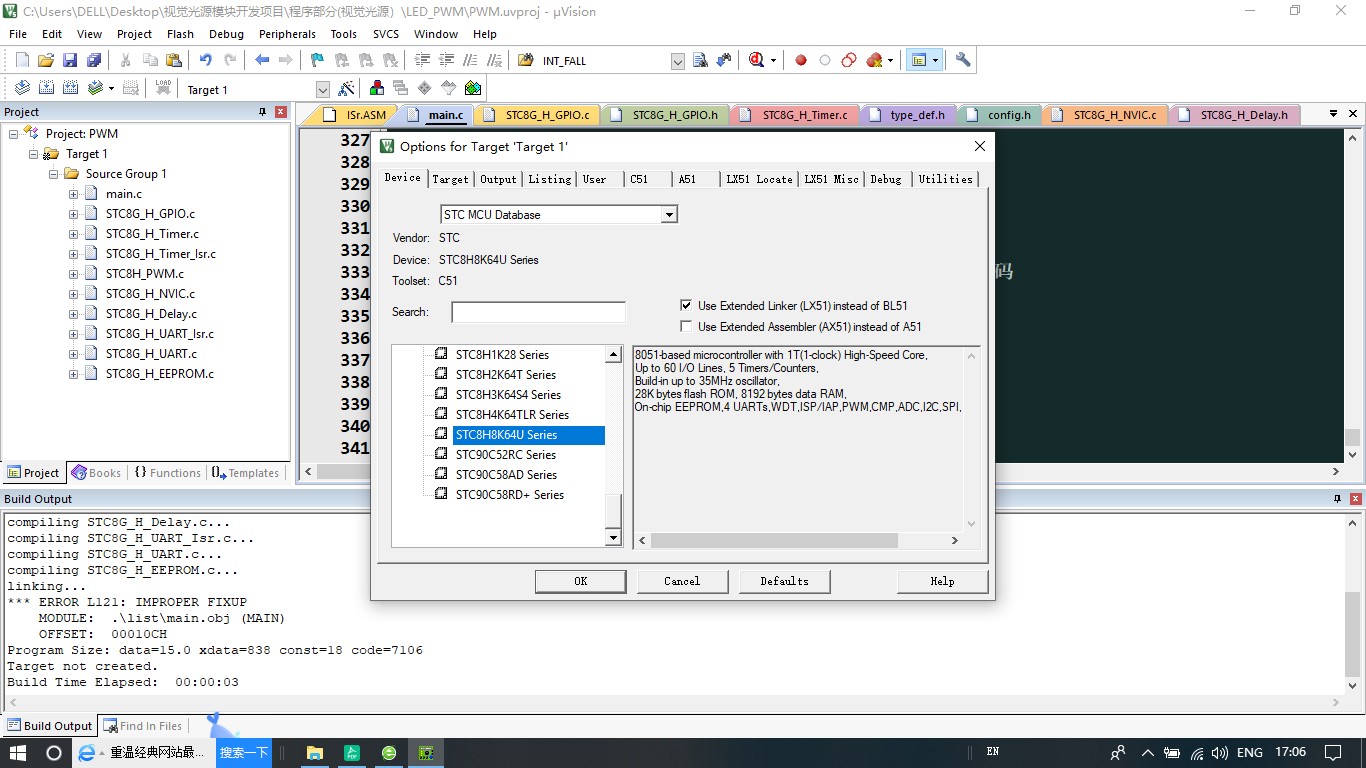Expand main.c node in project tree
Image resolution: width=1366 pixels, height=768 pixels.
[73, 194]
